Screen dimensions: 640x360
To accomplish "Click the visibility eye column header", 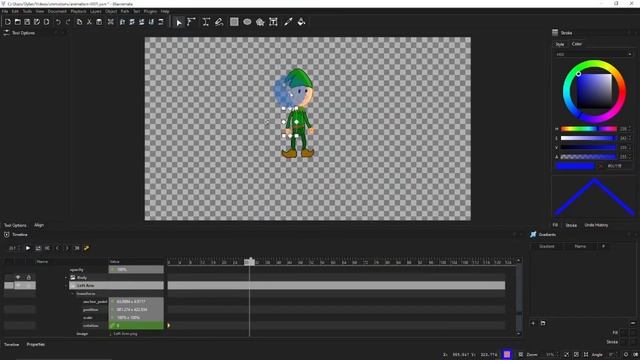I will tap(18, 277).
